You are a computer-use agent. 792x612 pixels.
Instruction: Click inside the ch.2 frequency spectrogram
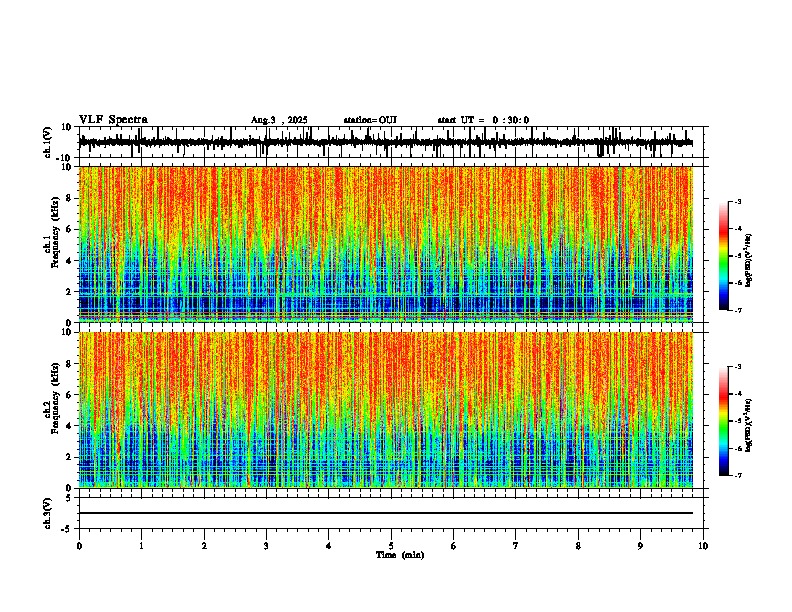point(386,410)
